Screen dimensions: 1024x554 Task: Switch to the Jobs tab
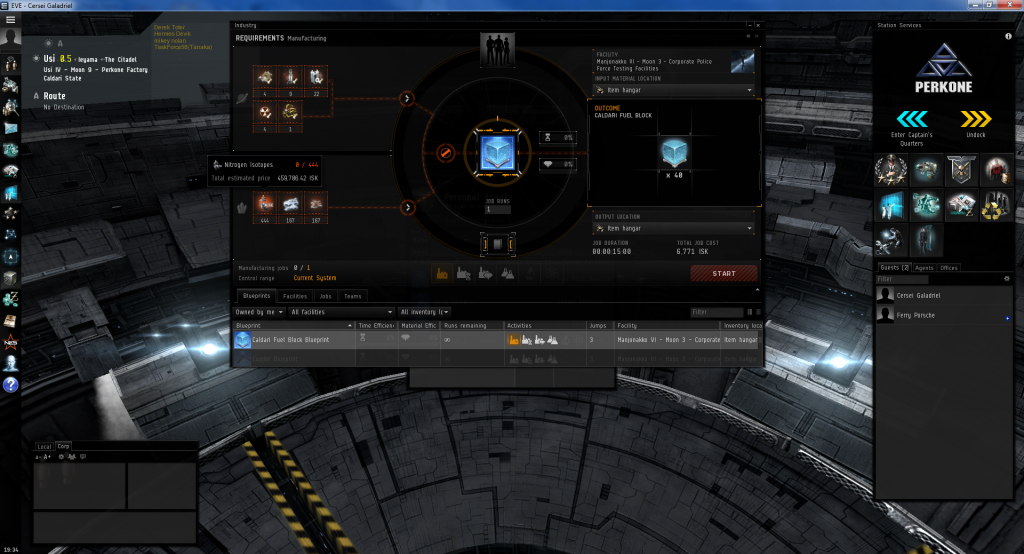click(x=326, y=297)
